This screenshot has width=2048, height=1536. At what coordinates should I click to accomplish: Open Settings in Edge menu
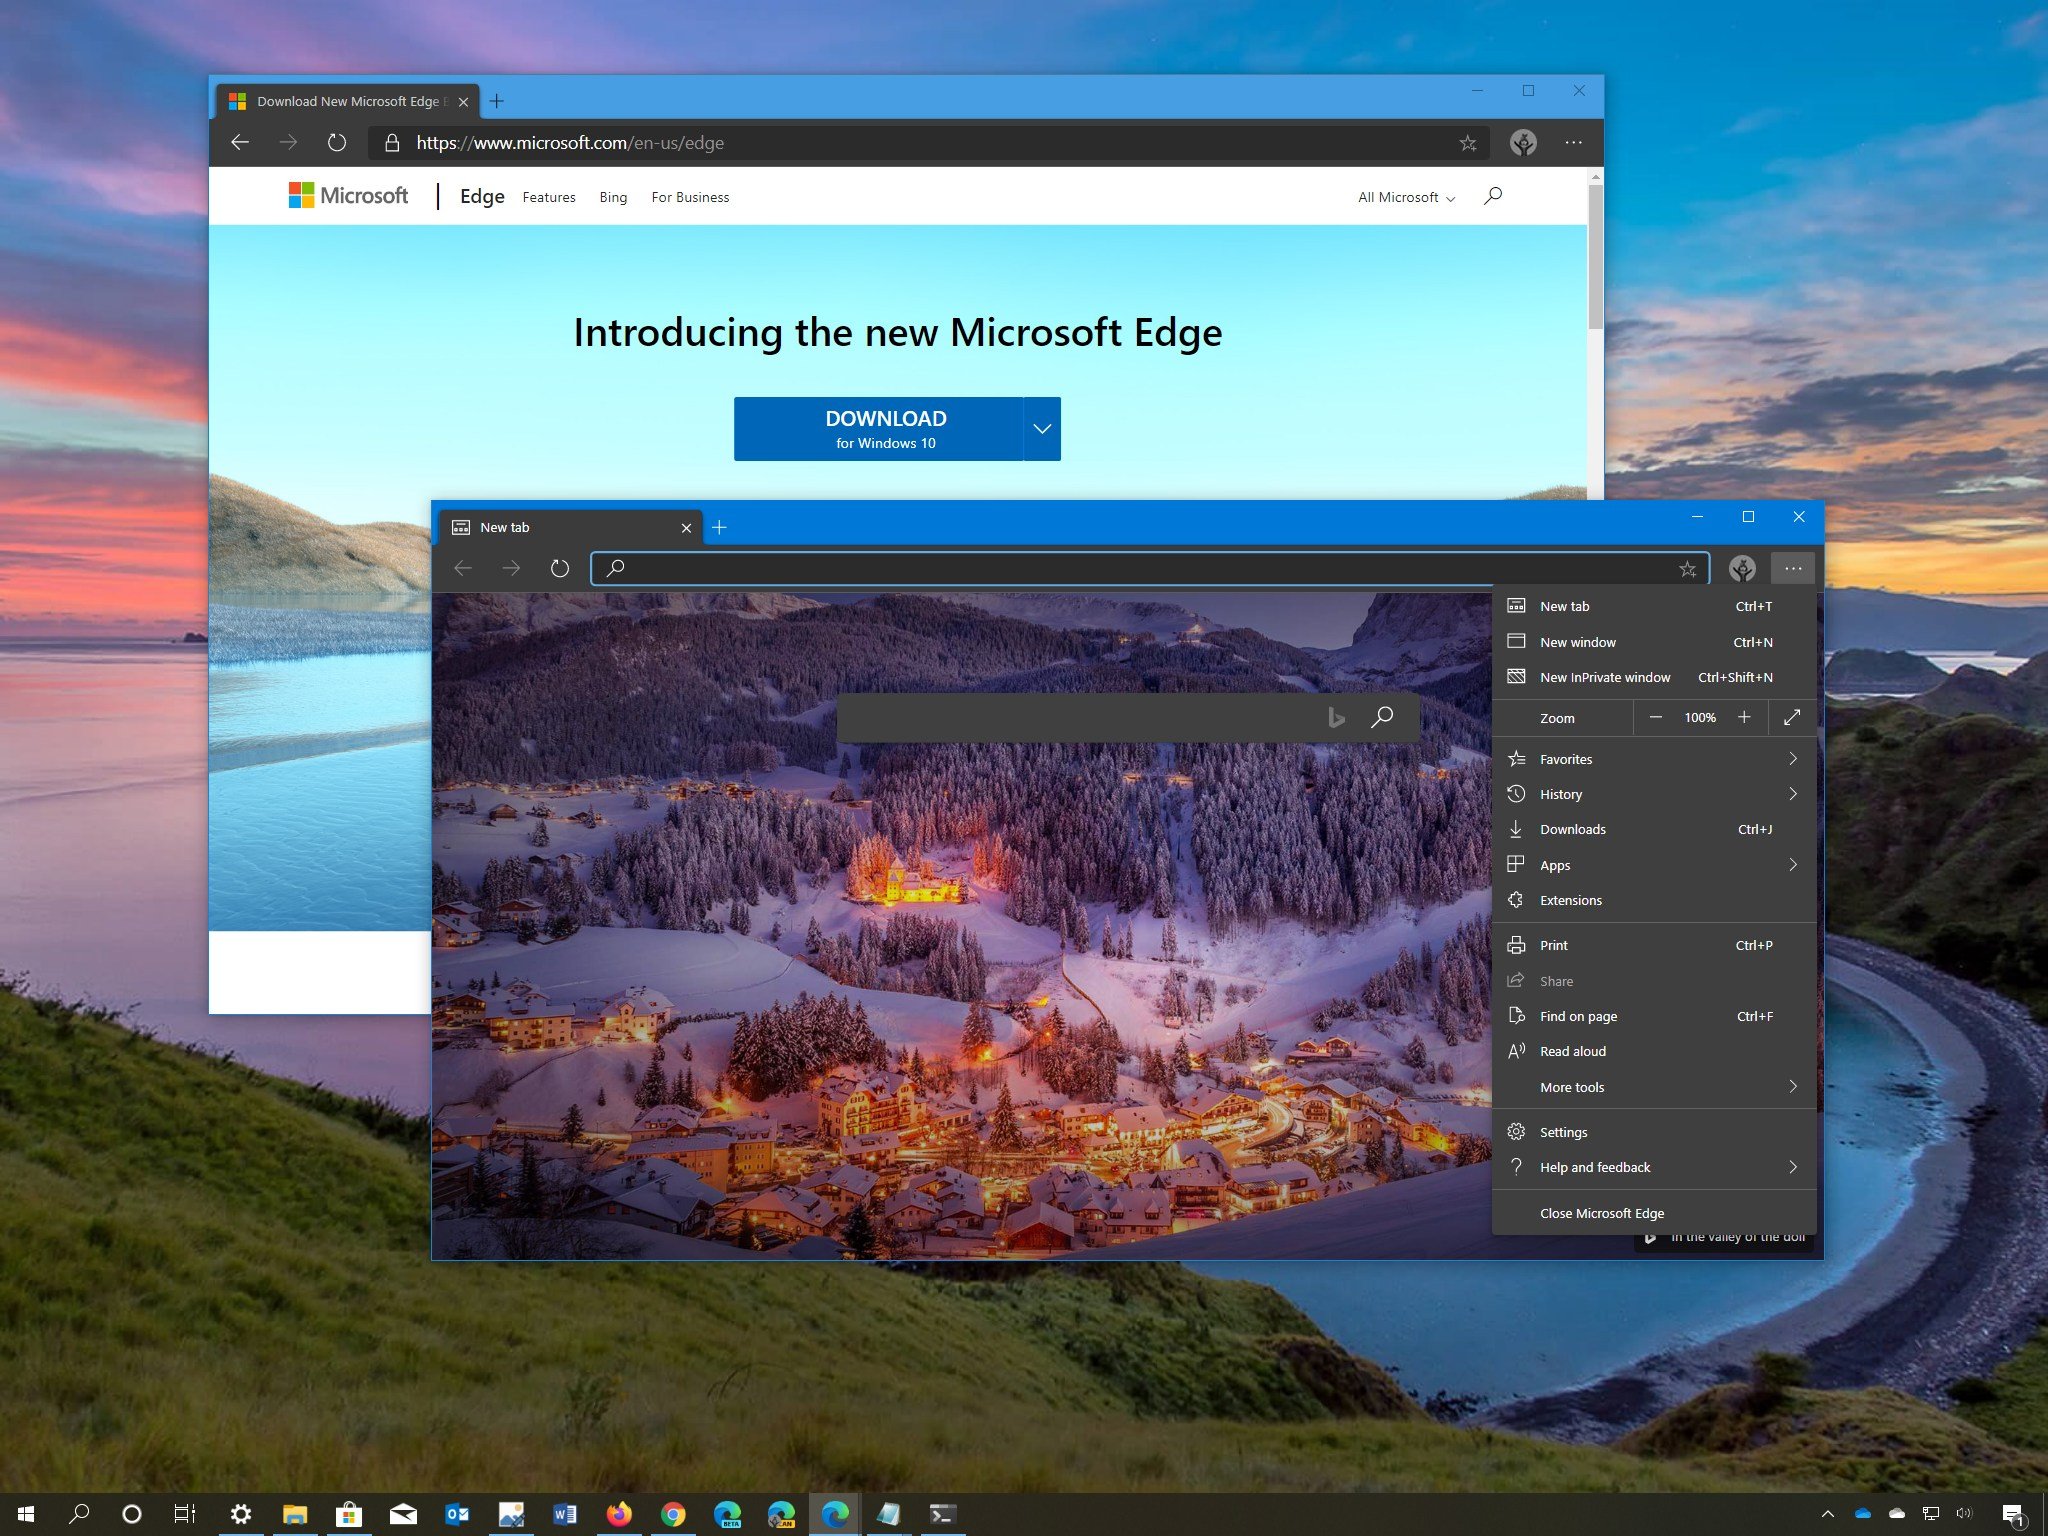click(x=1563, y=1131)
